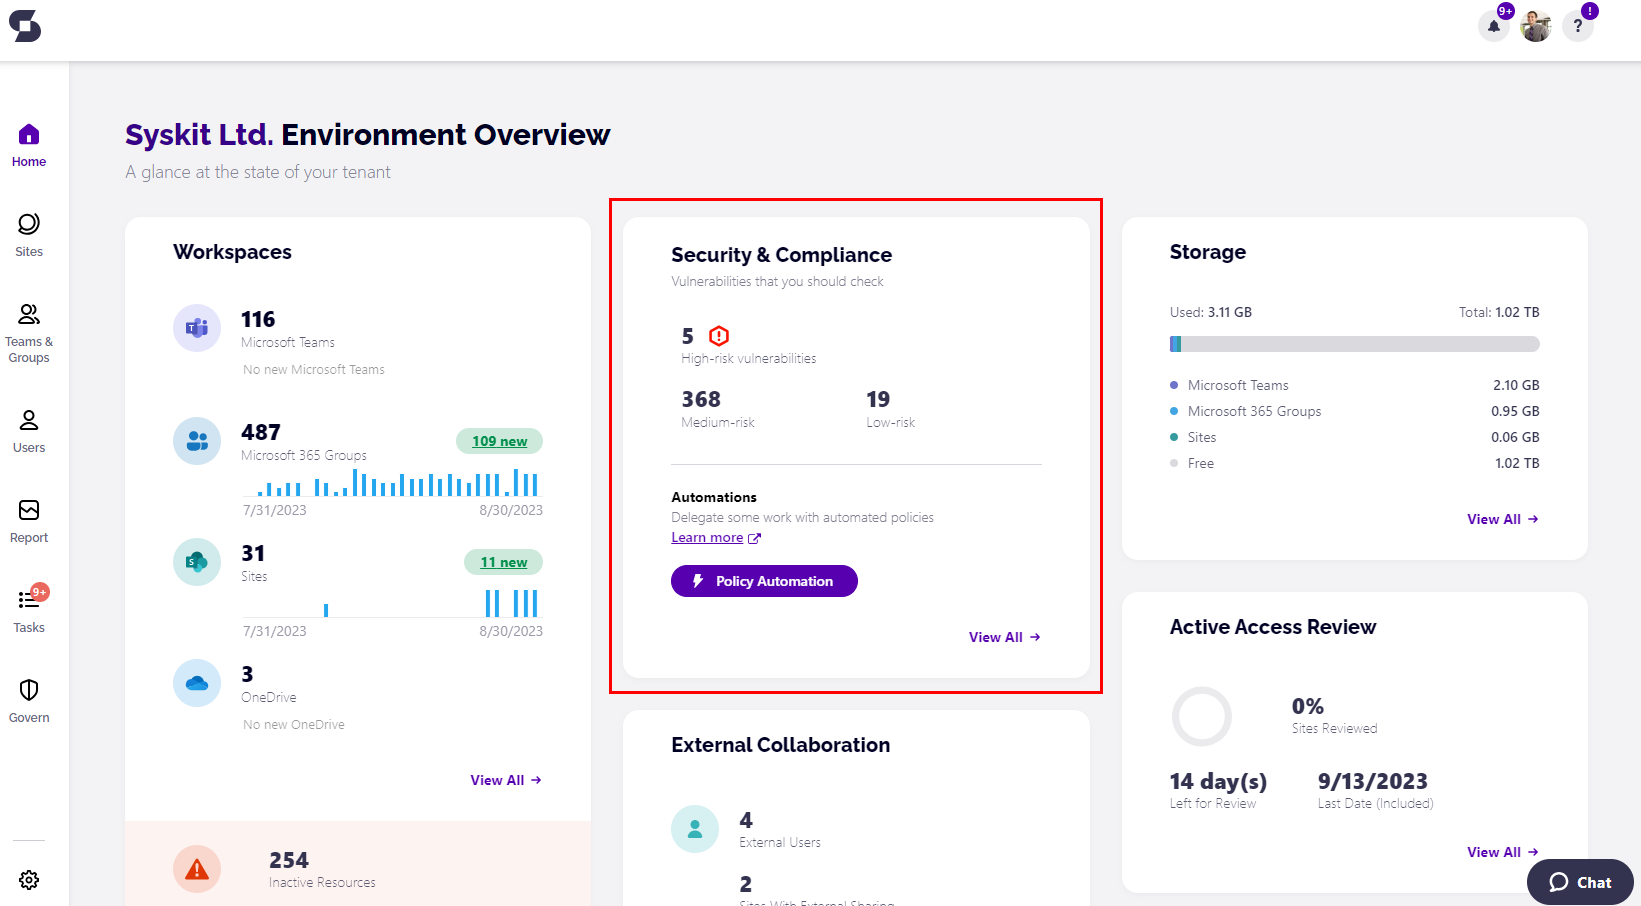
Task: Open the Tasks sidebar item
Action: (x=29, y=610)
